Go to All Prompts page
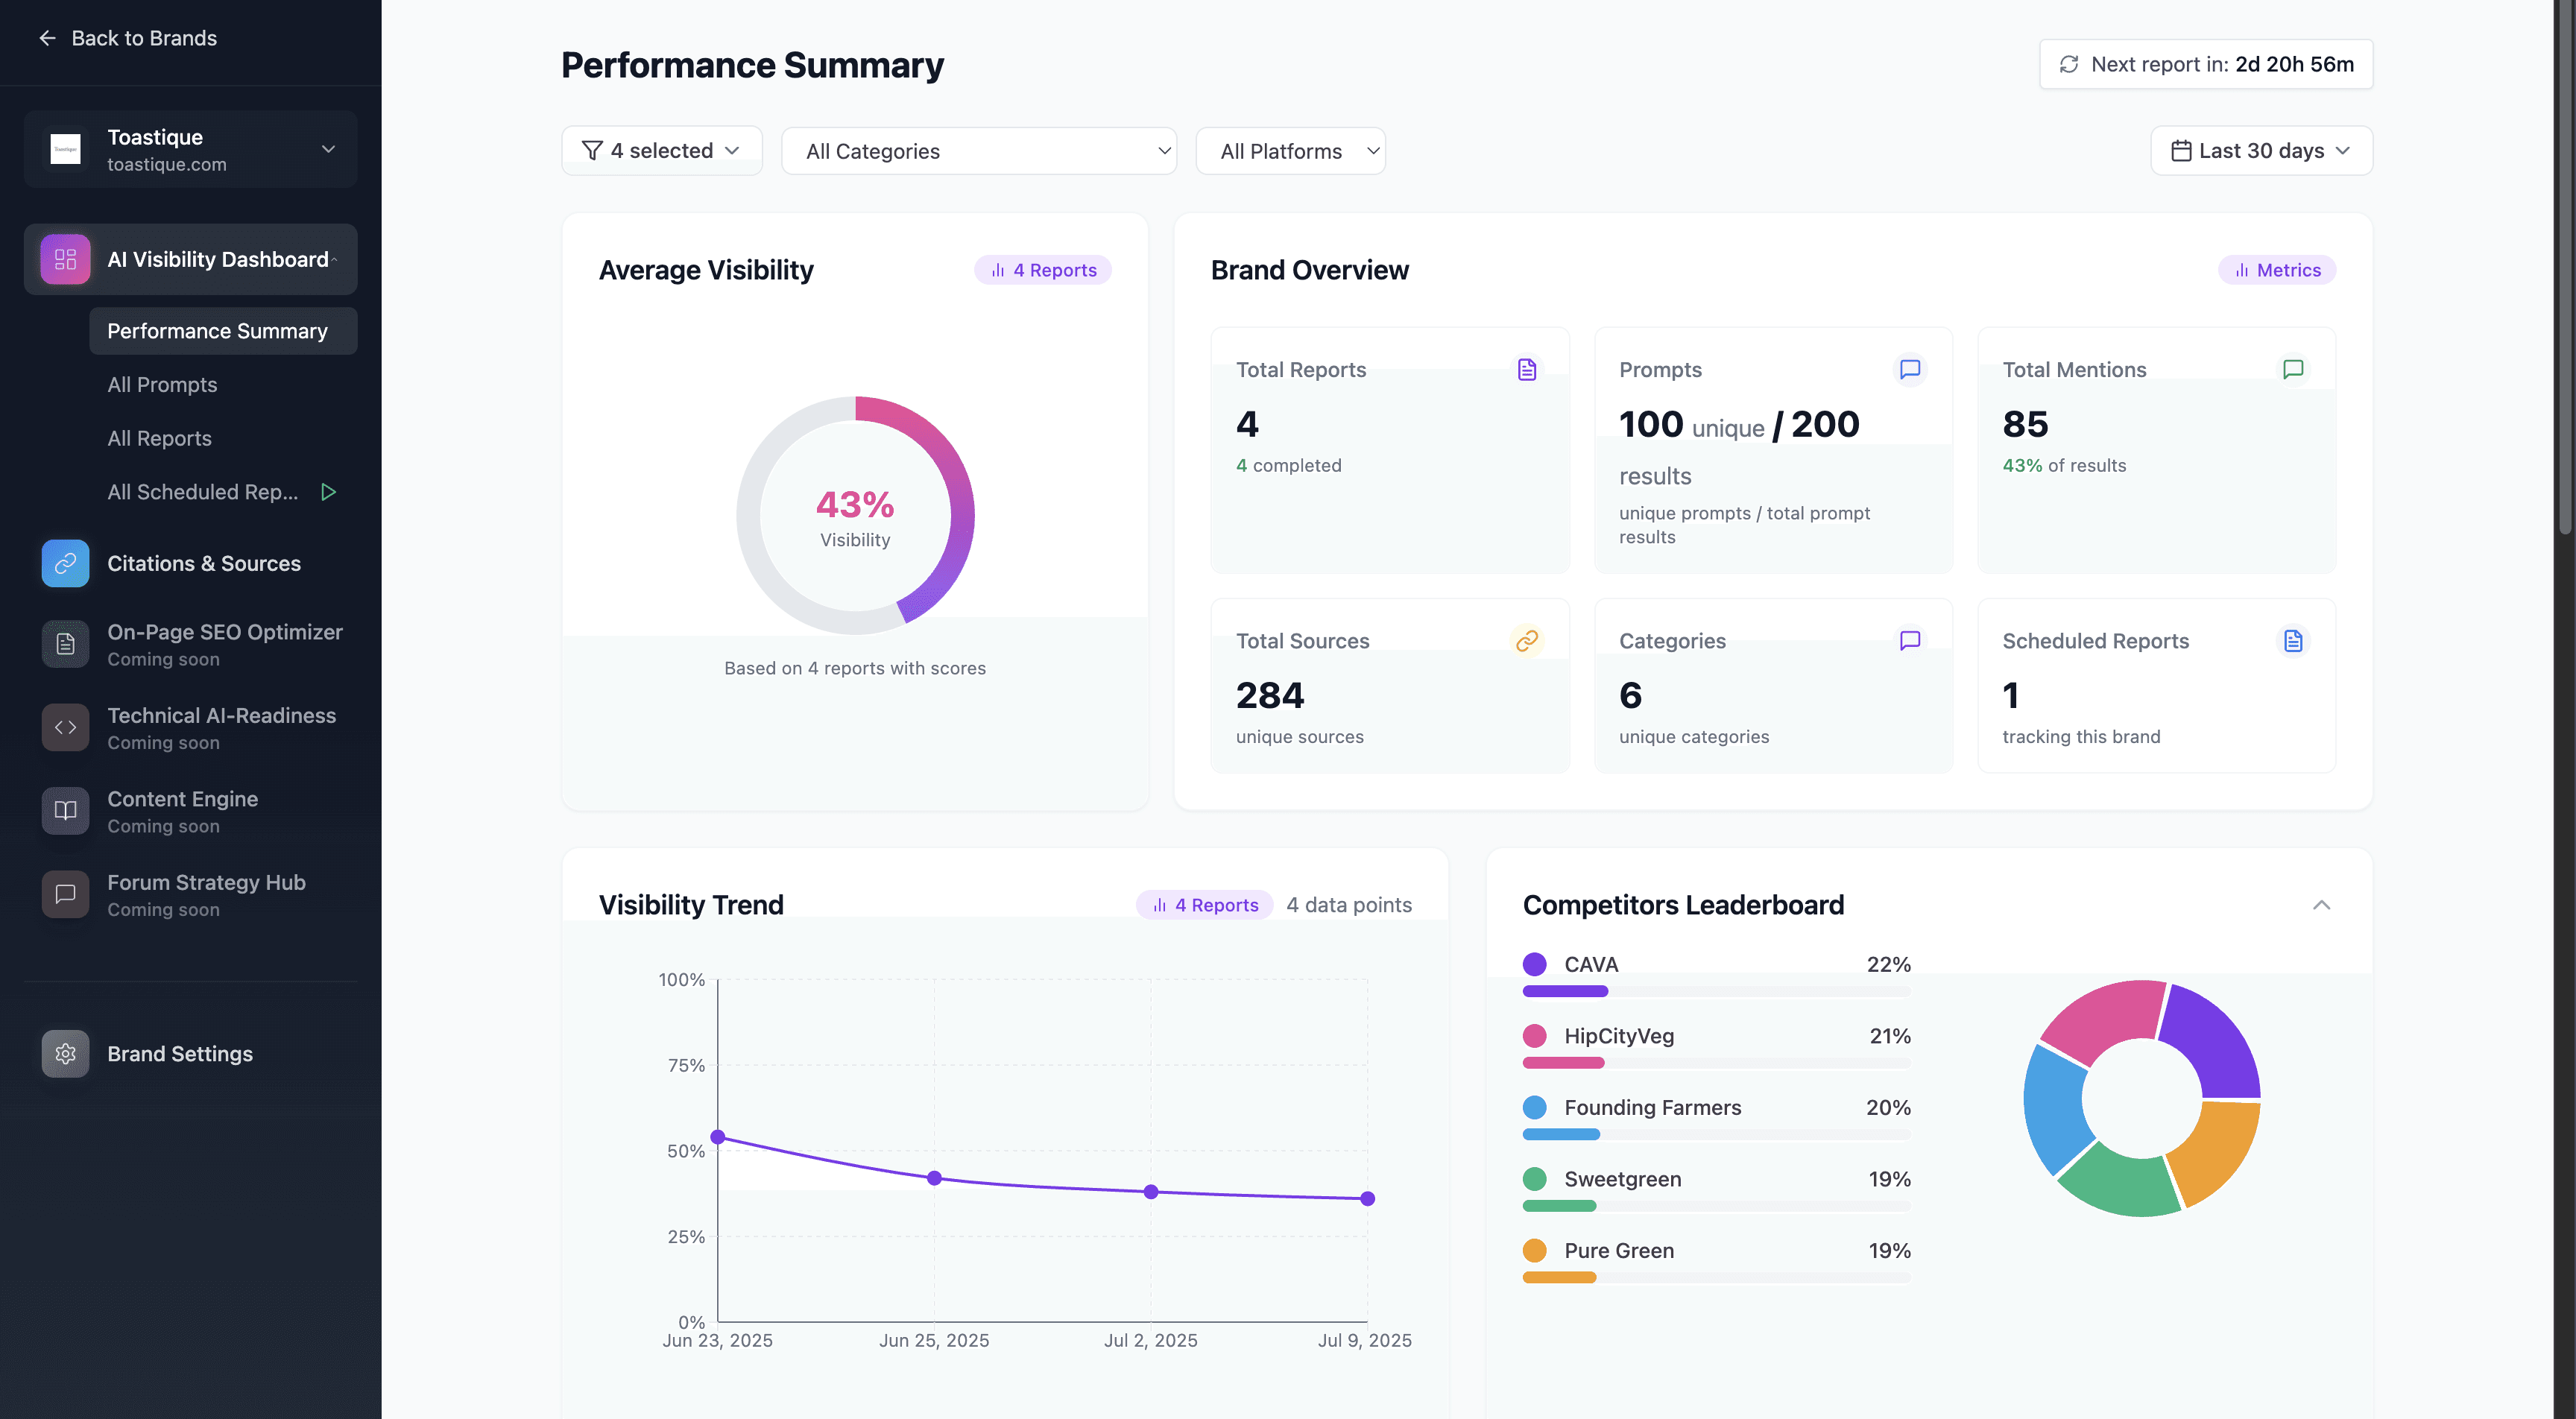 pos(162,385)
